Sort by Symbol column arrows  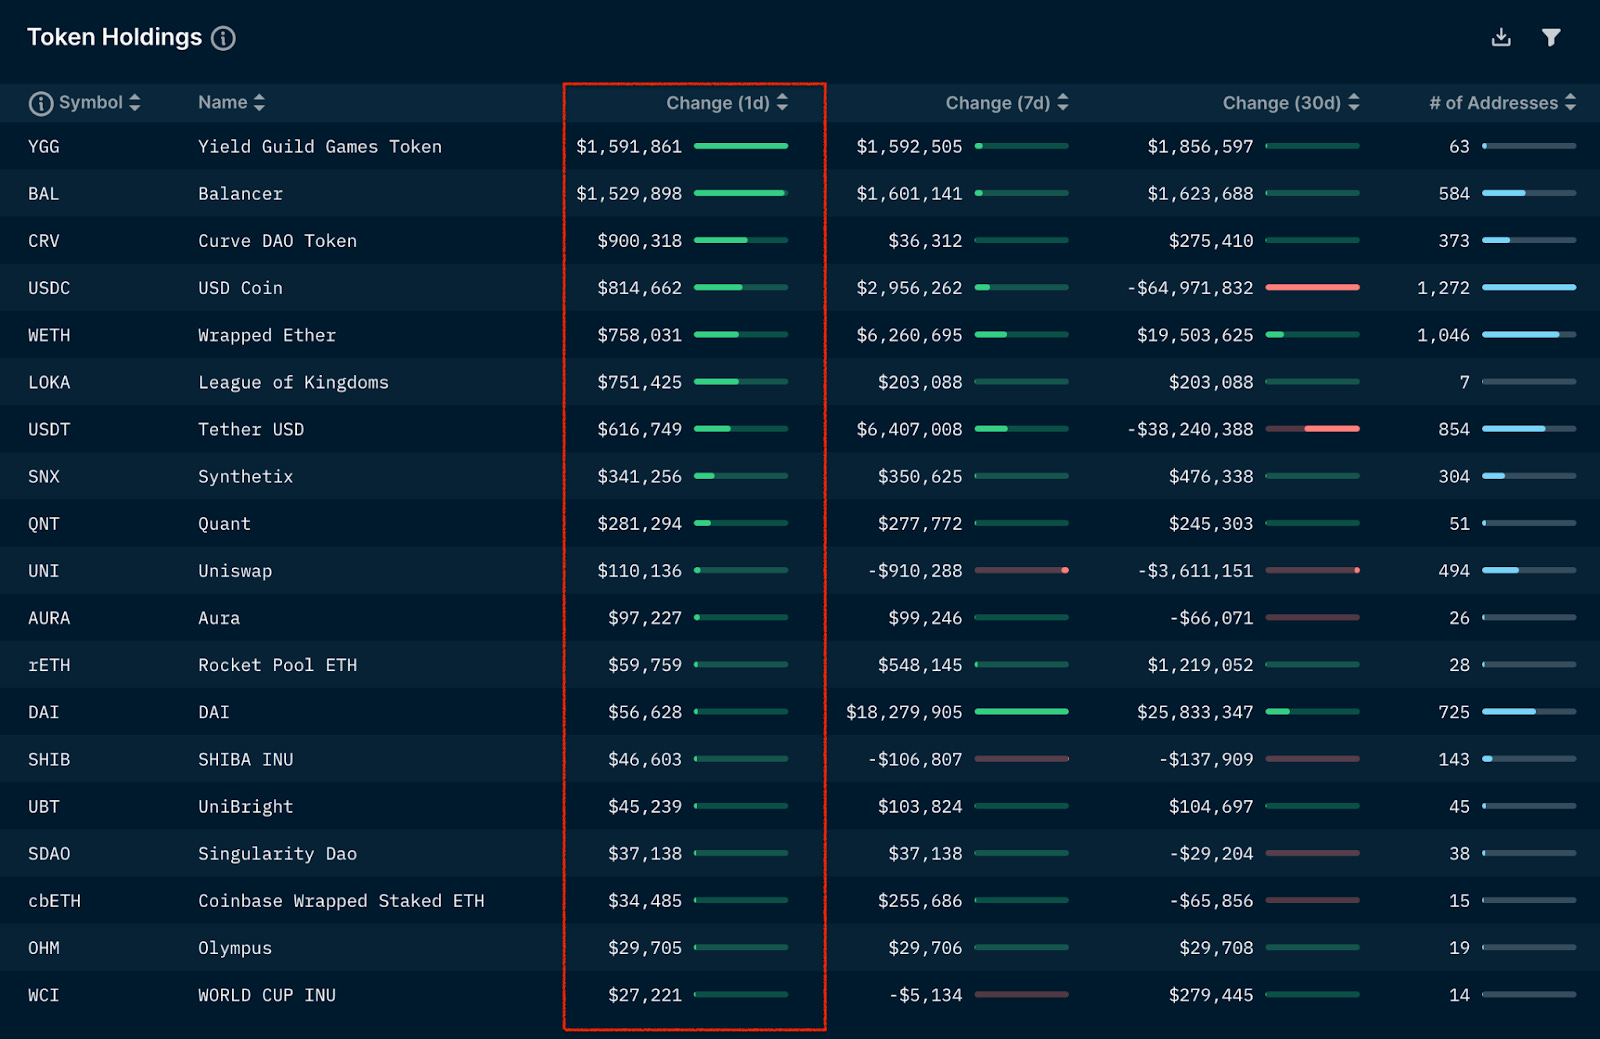coord(135,102)
